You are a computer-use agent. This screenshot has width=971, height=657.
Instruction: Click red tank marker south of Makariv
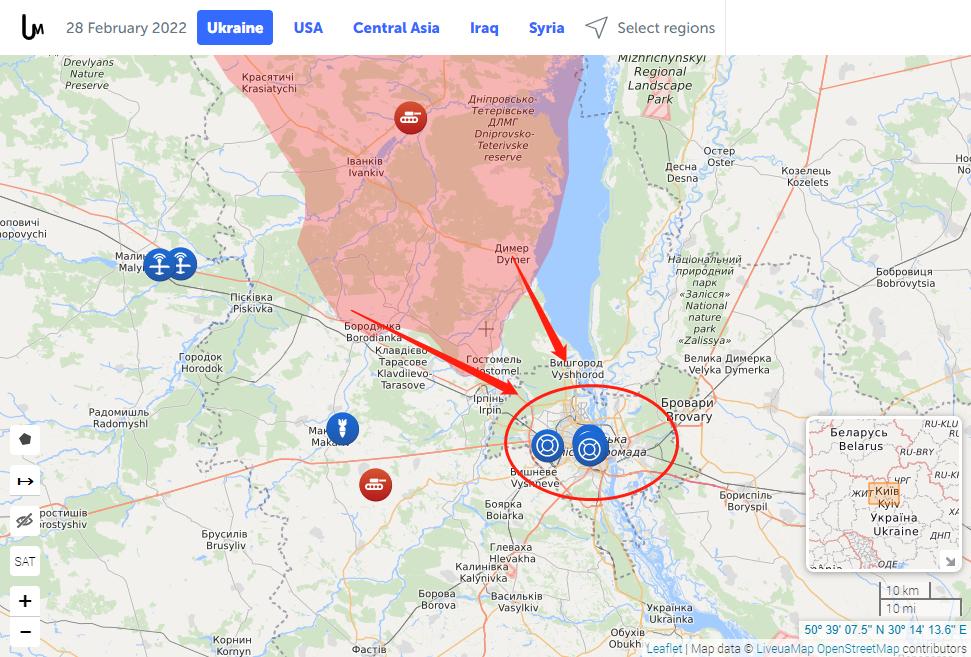375,485
